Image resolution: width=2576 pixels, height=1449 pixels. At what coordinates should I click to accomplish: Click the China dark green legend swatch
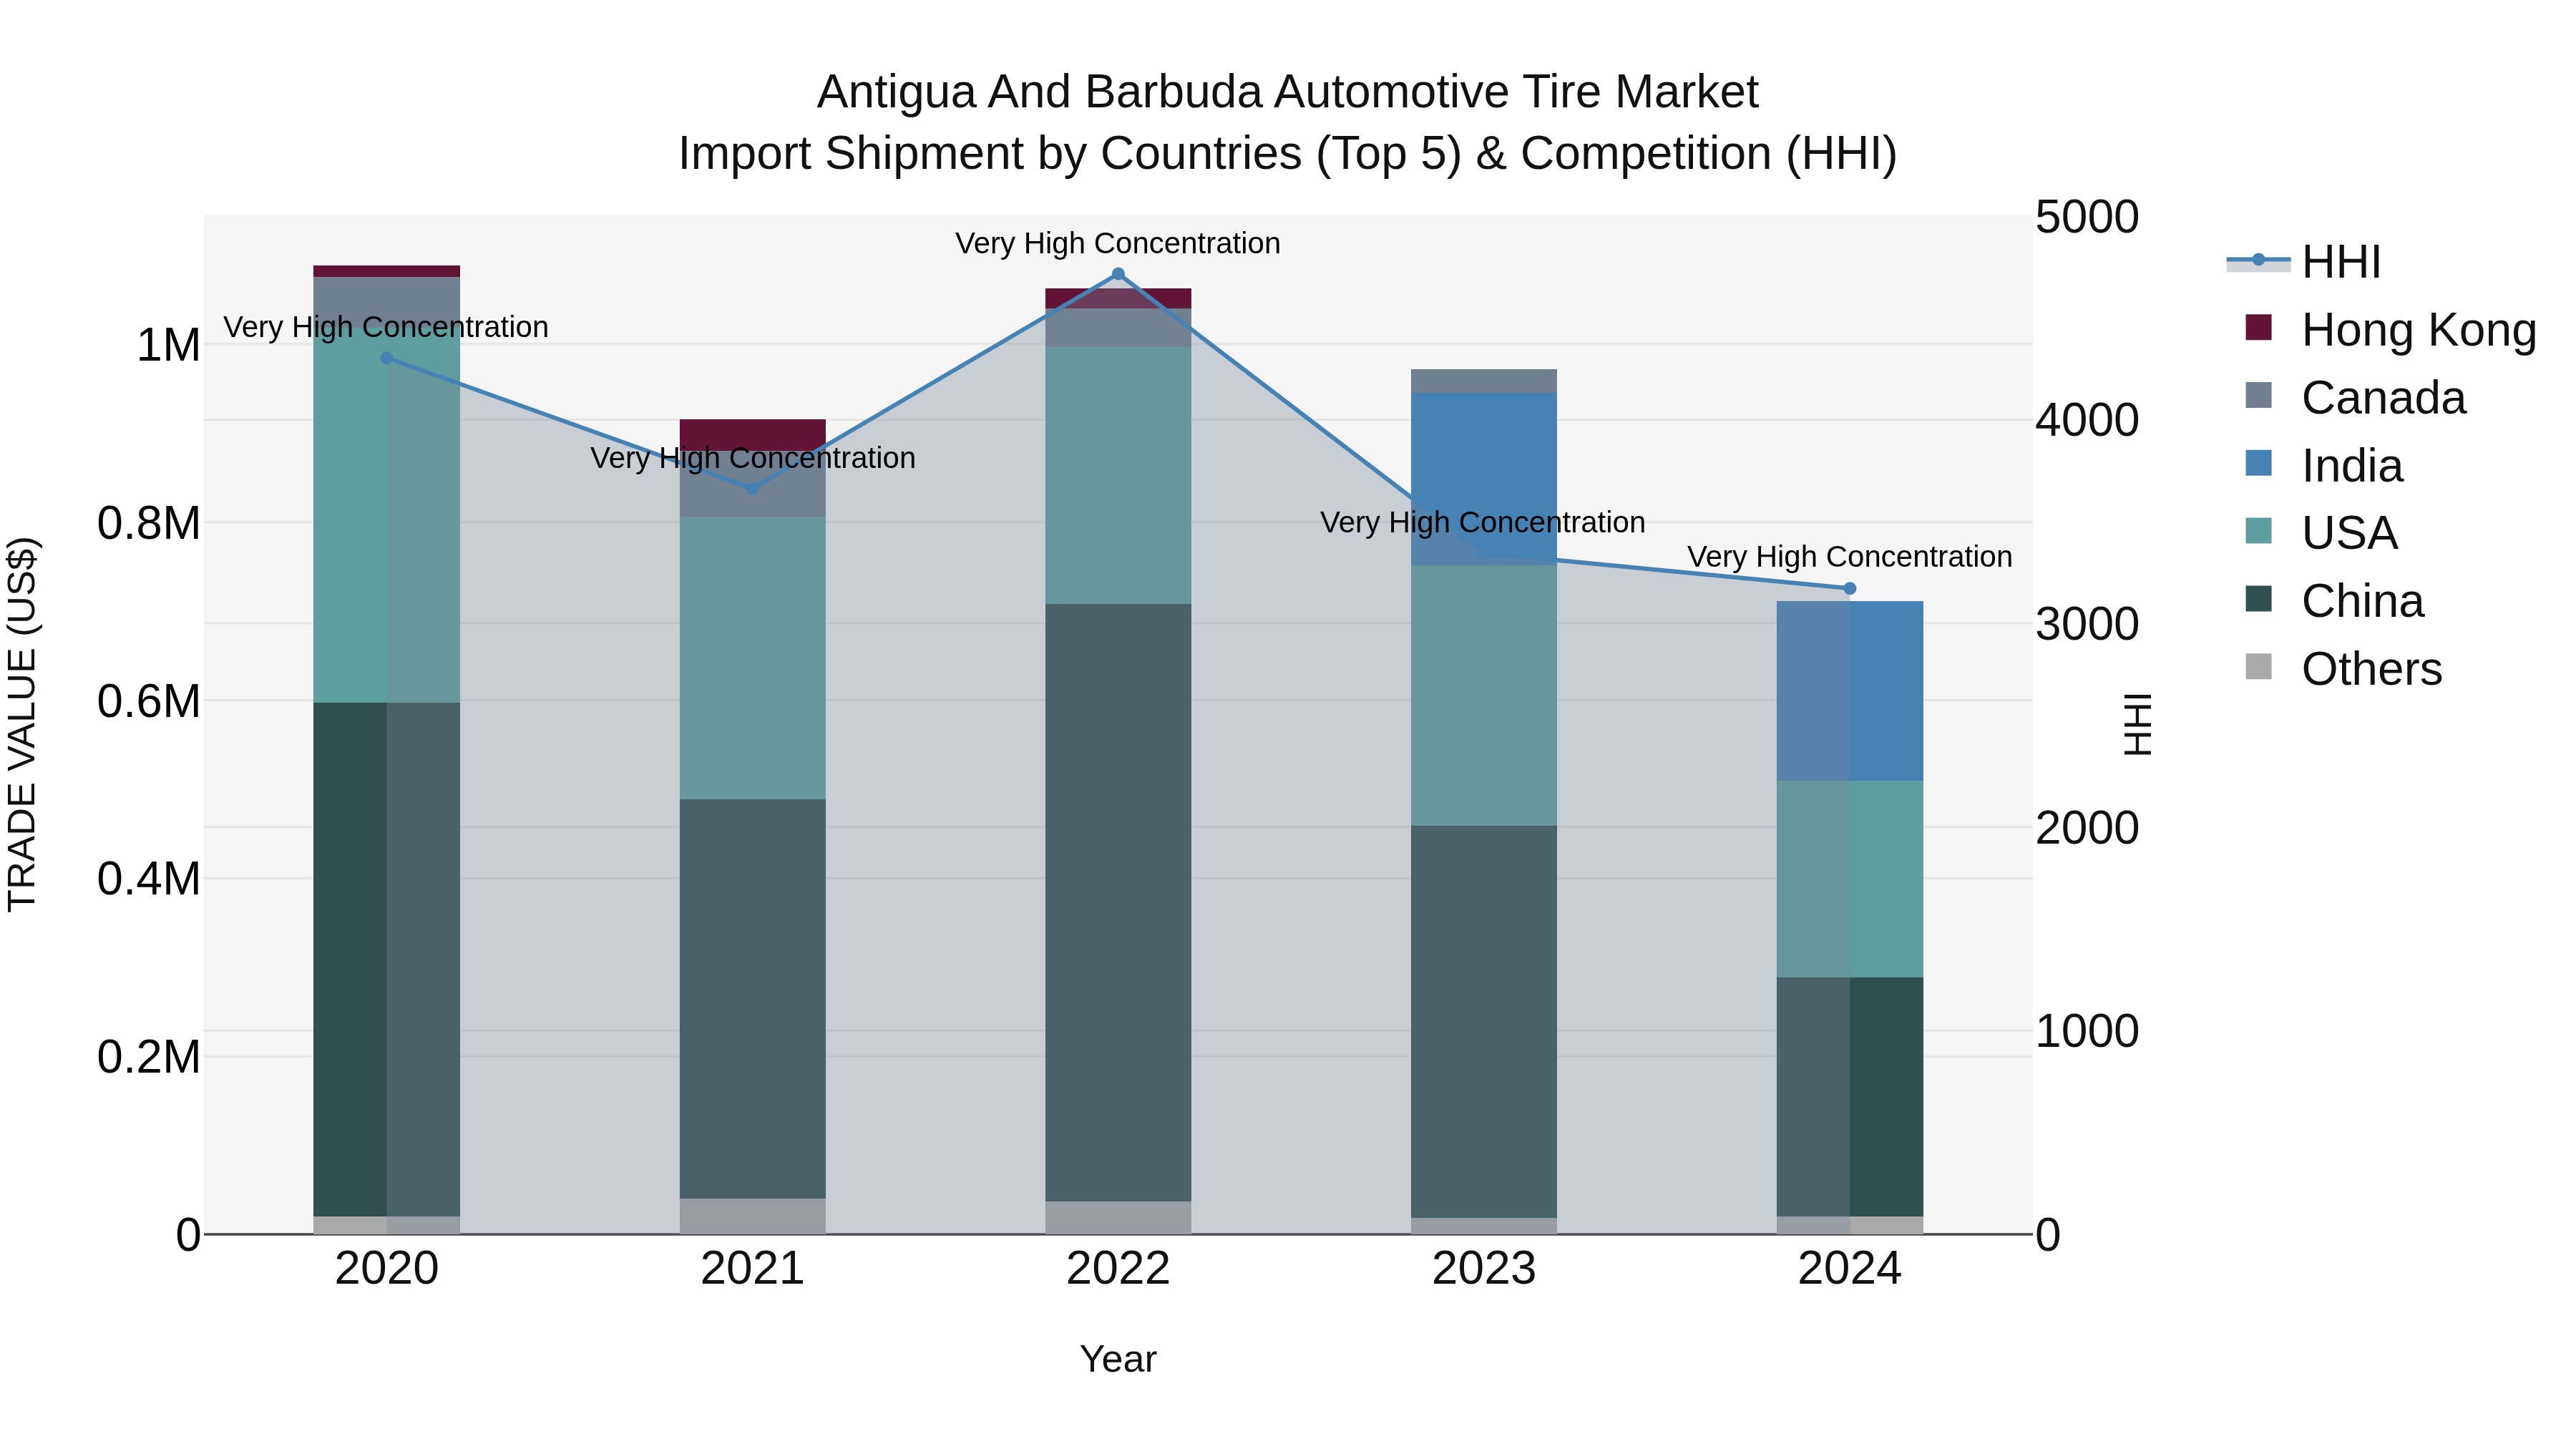(2258, 599)
